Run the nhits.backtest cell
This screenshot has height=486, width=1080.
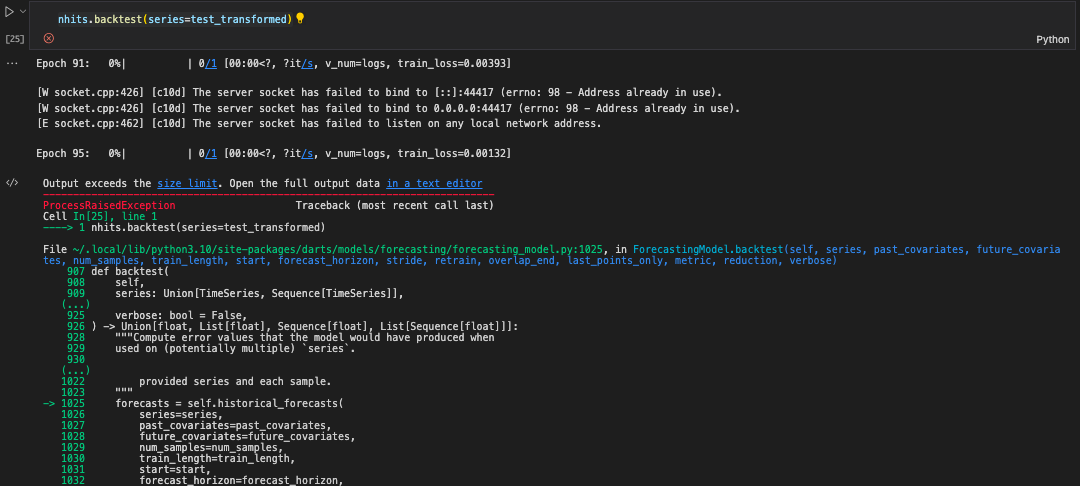tap(10, 12)
